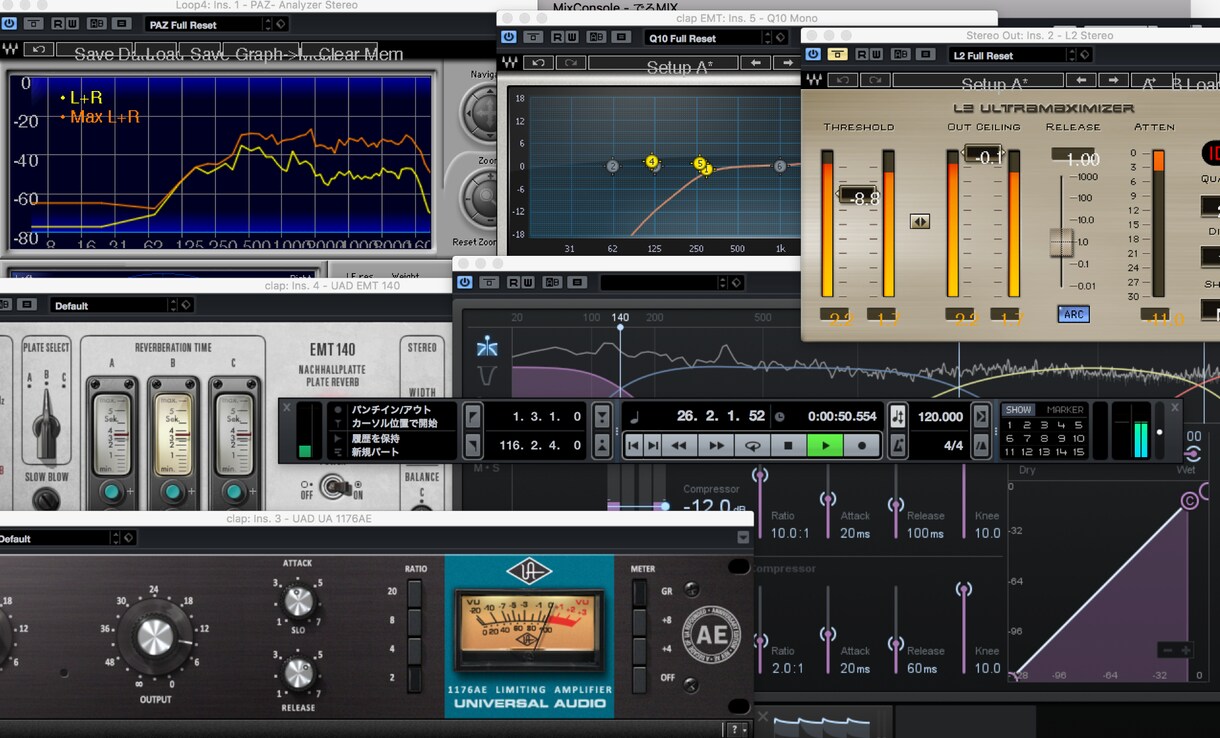Go to previous marker in the transport bar
This screenshot has width=1220, height=738.
coord(633,445)
